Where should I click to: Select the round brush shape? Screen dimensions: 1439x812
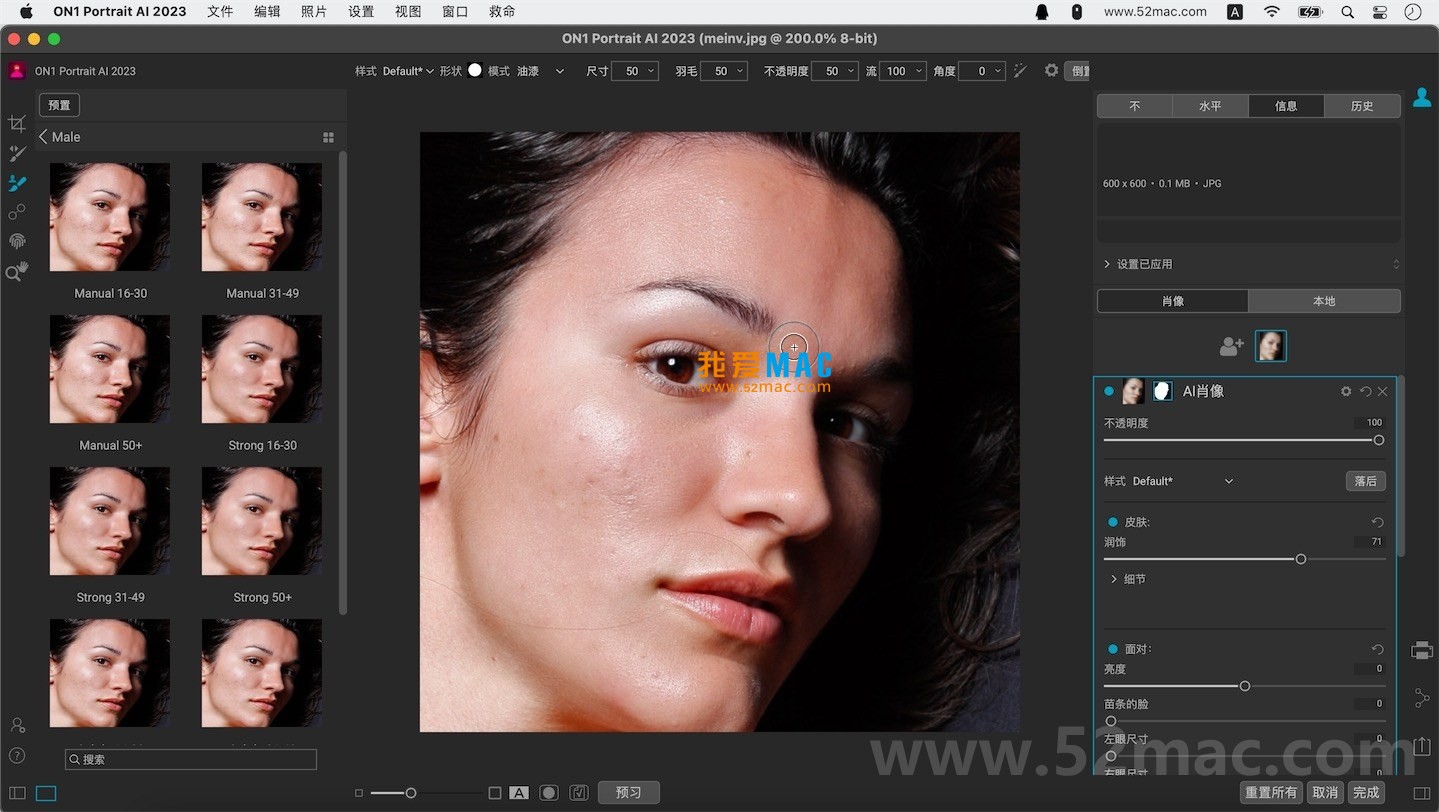pos(475,70)
